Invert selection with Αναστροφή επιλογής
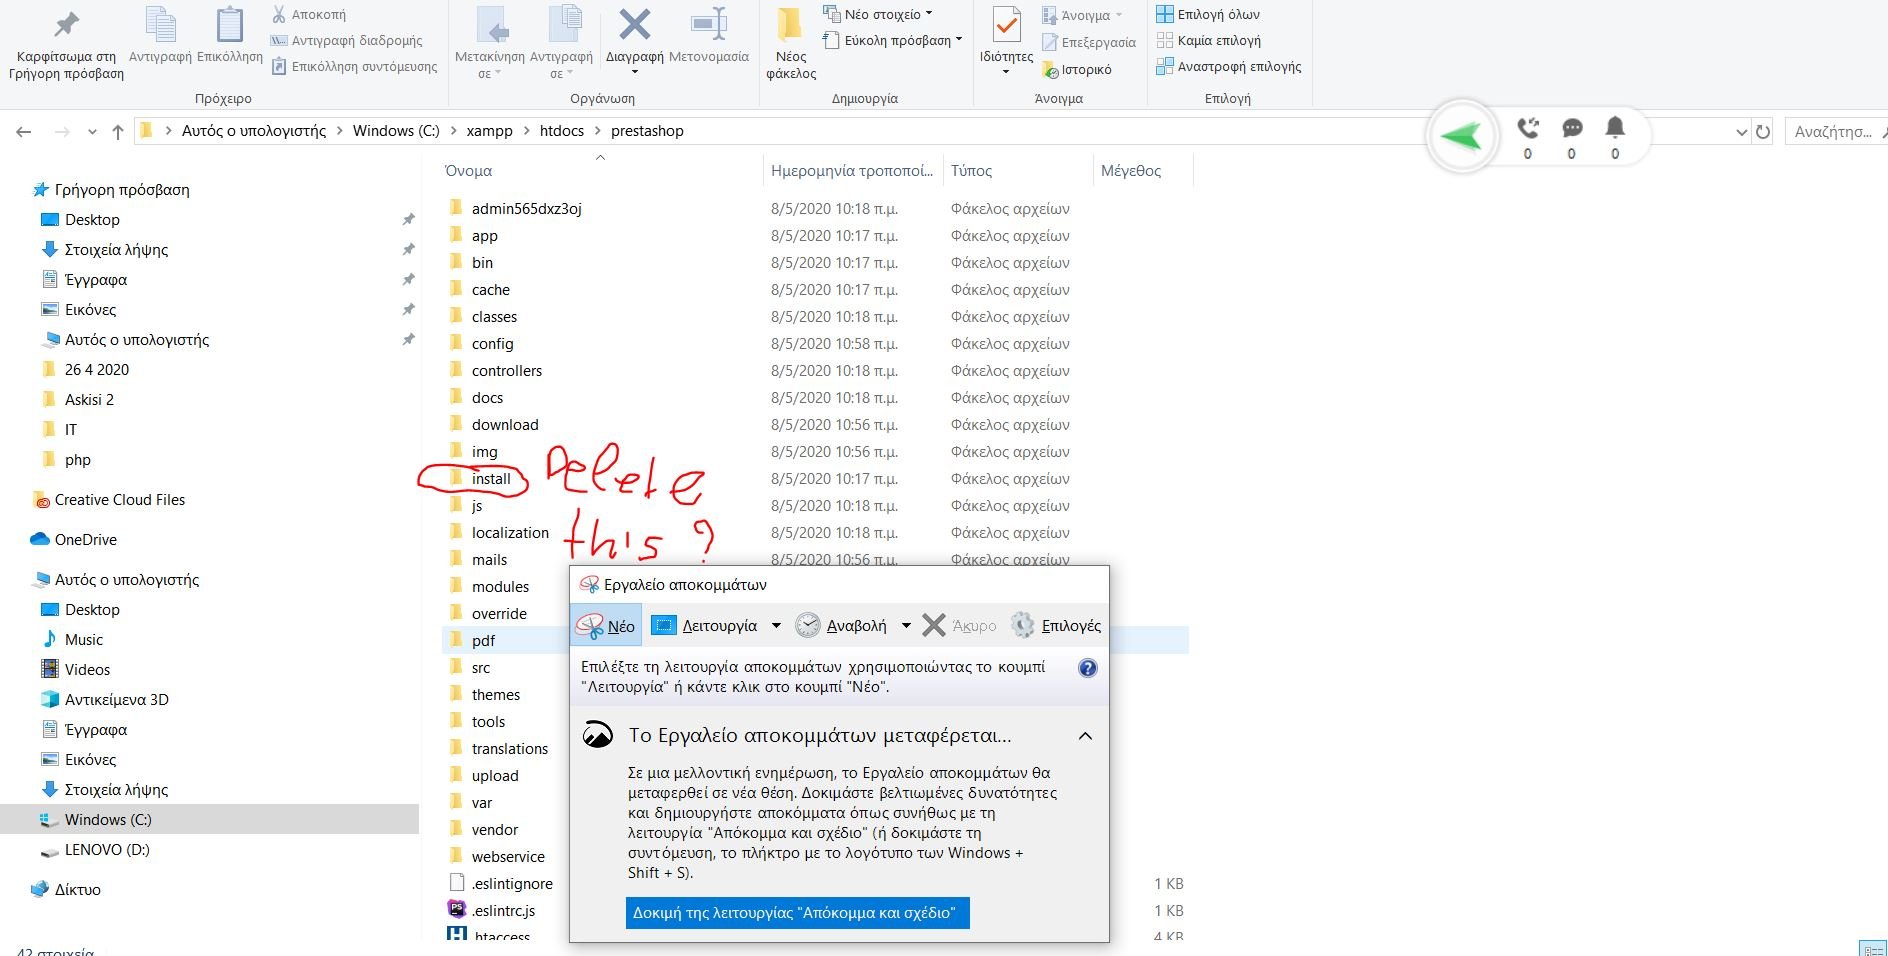The width and height of the screenshot is (1888, 956). [1229, 66]
